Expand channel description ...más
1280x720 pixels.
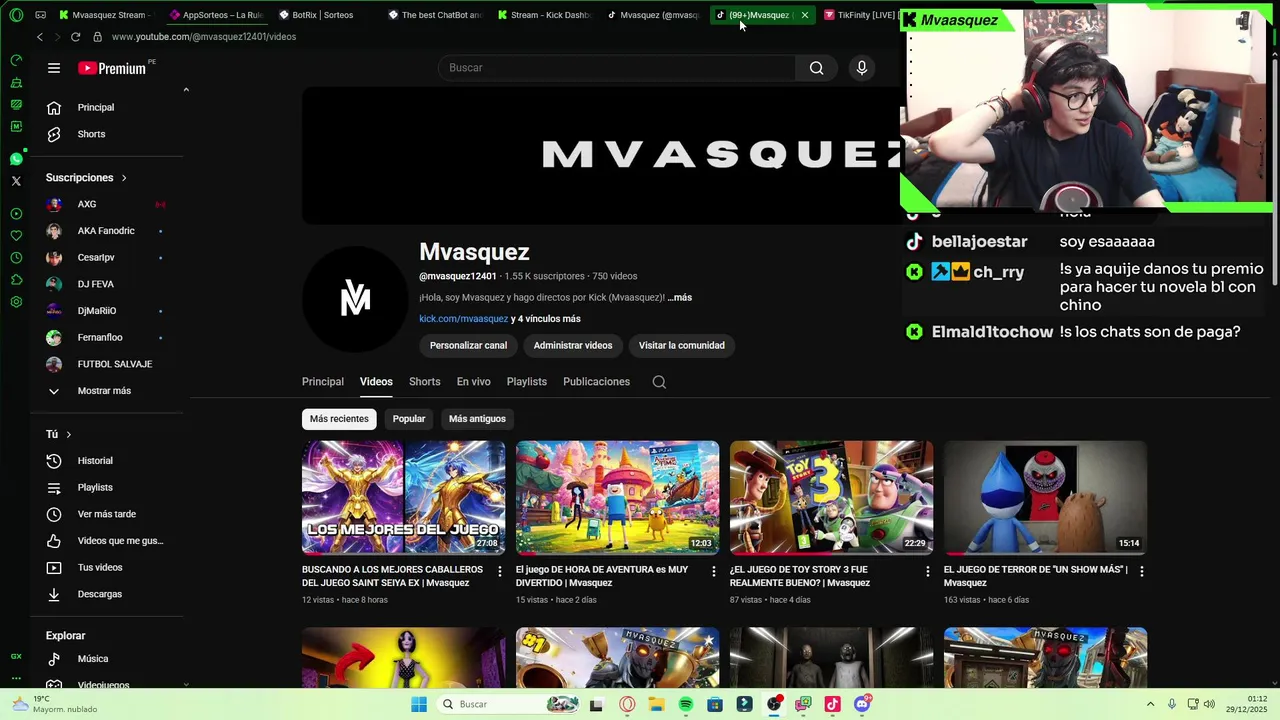point(679,297)
